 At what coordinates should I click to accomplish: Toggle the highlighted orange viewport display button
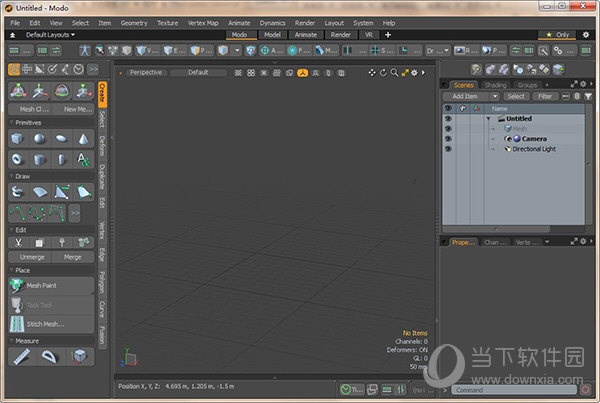tap(302, 73)
